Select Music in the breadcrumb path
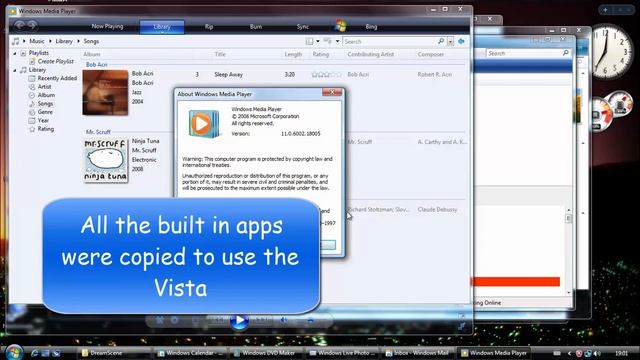Viewport: 640px width, 360px height. click(37, 41)
